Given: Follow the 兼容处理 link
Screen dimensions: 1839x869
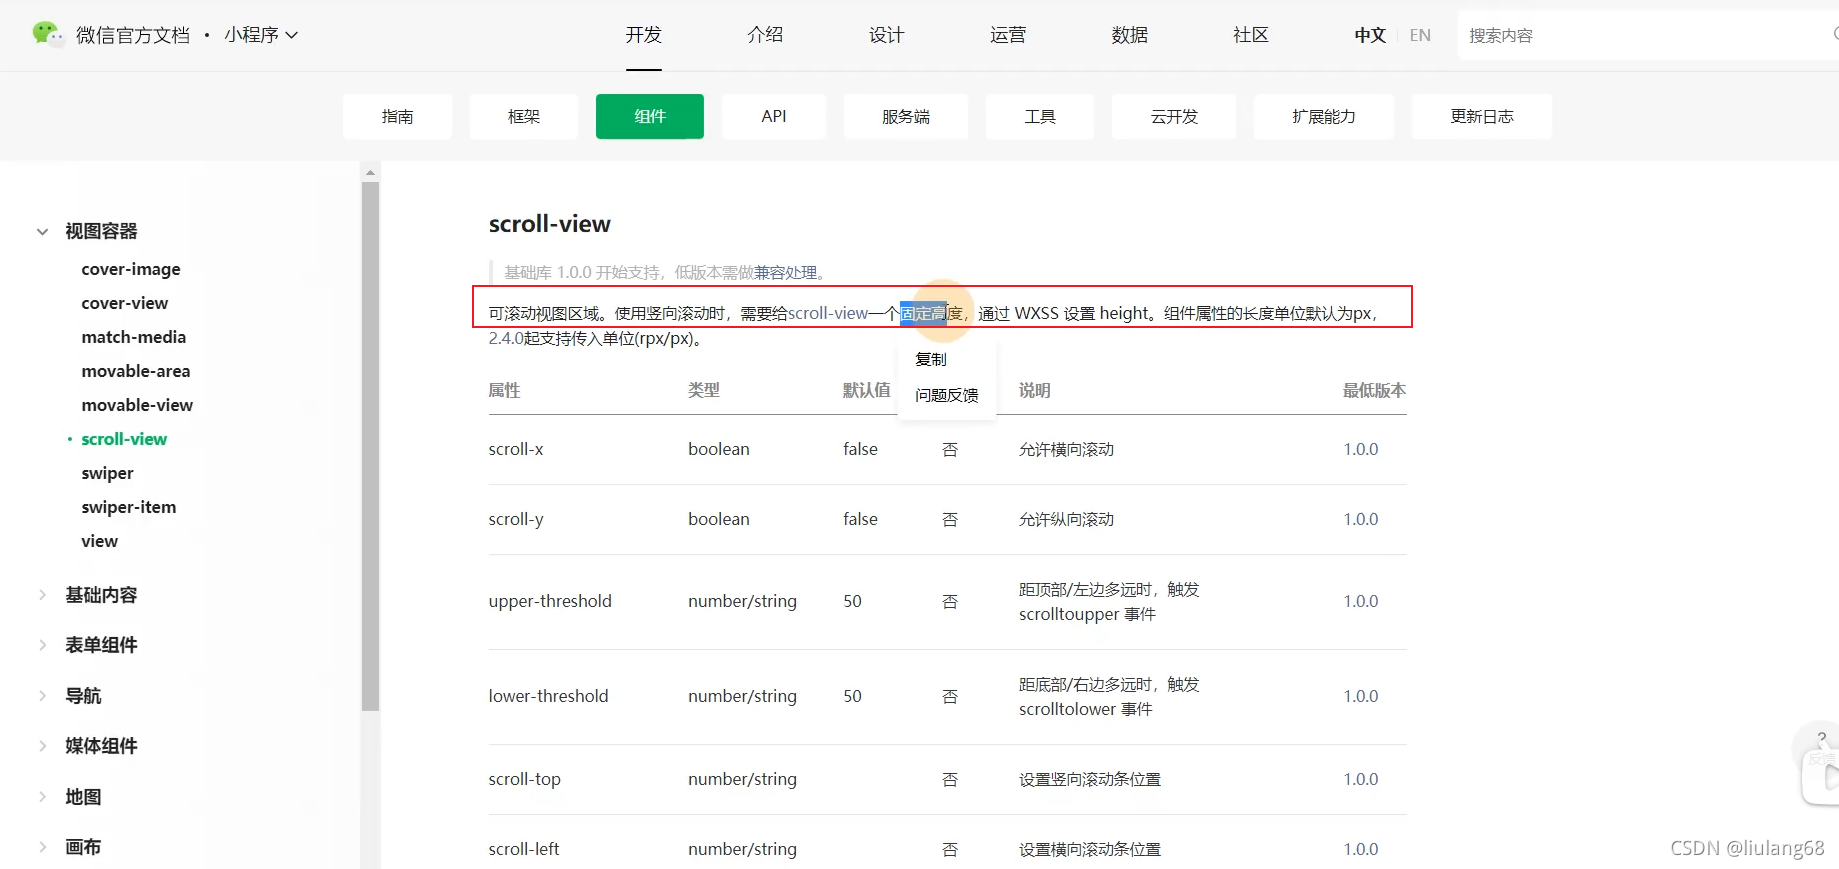Looking at the screenshot, I should [x=785, y=272].
